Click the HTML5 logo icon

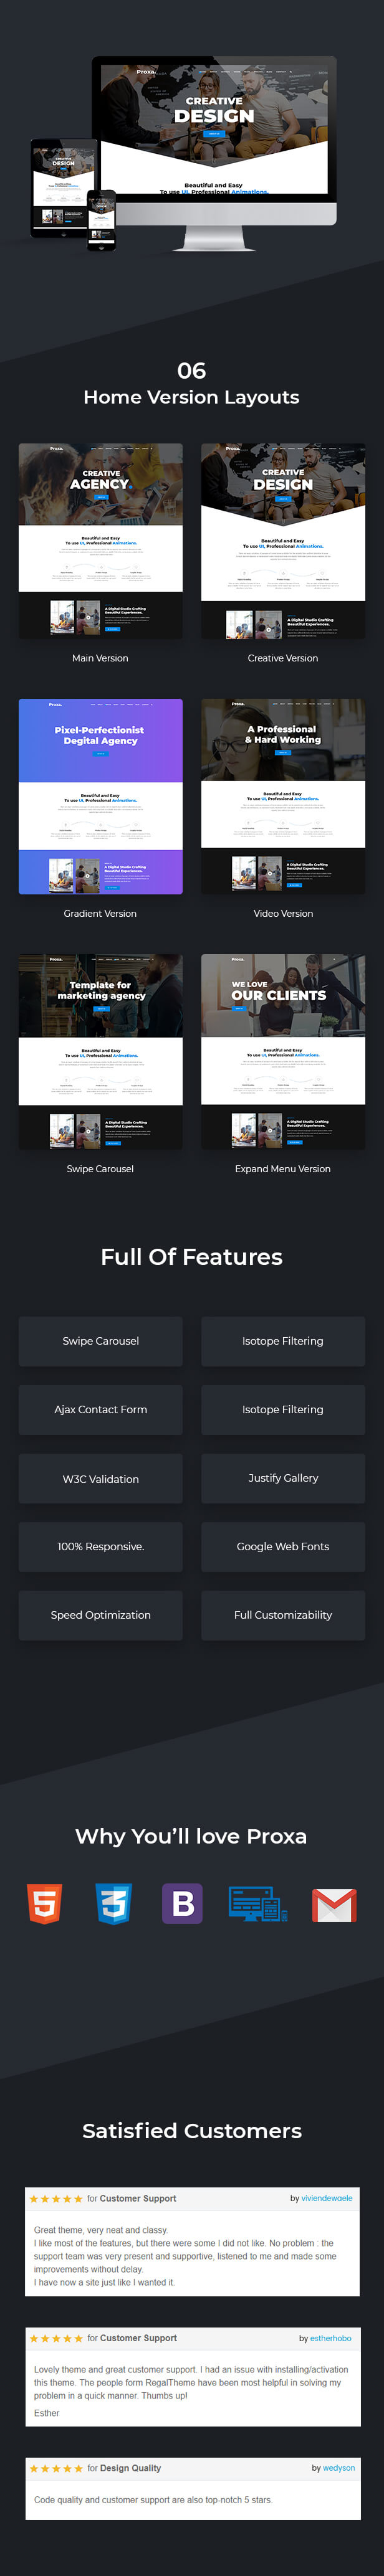[44, 1903]
